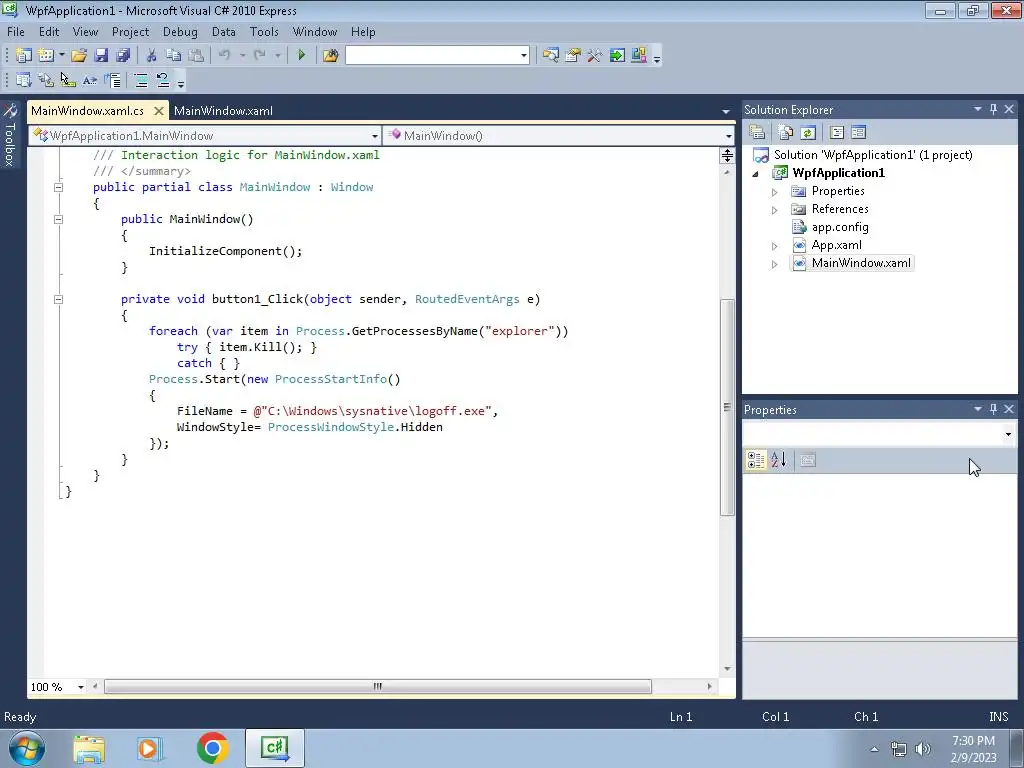
Task: Toggle Categorized view in Properties panel
Action: pos(756,460)
